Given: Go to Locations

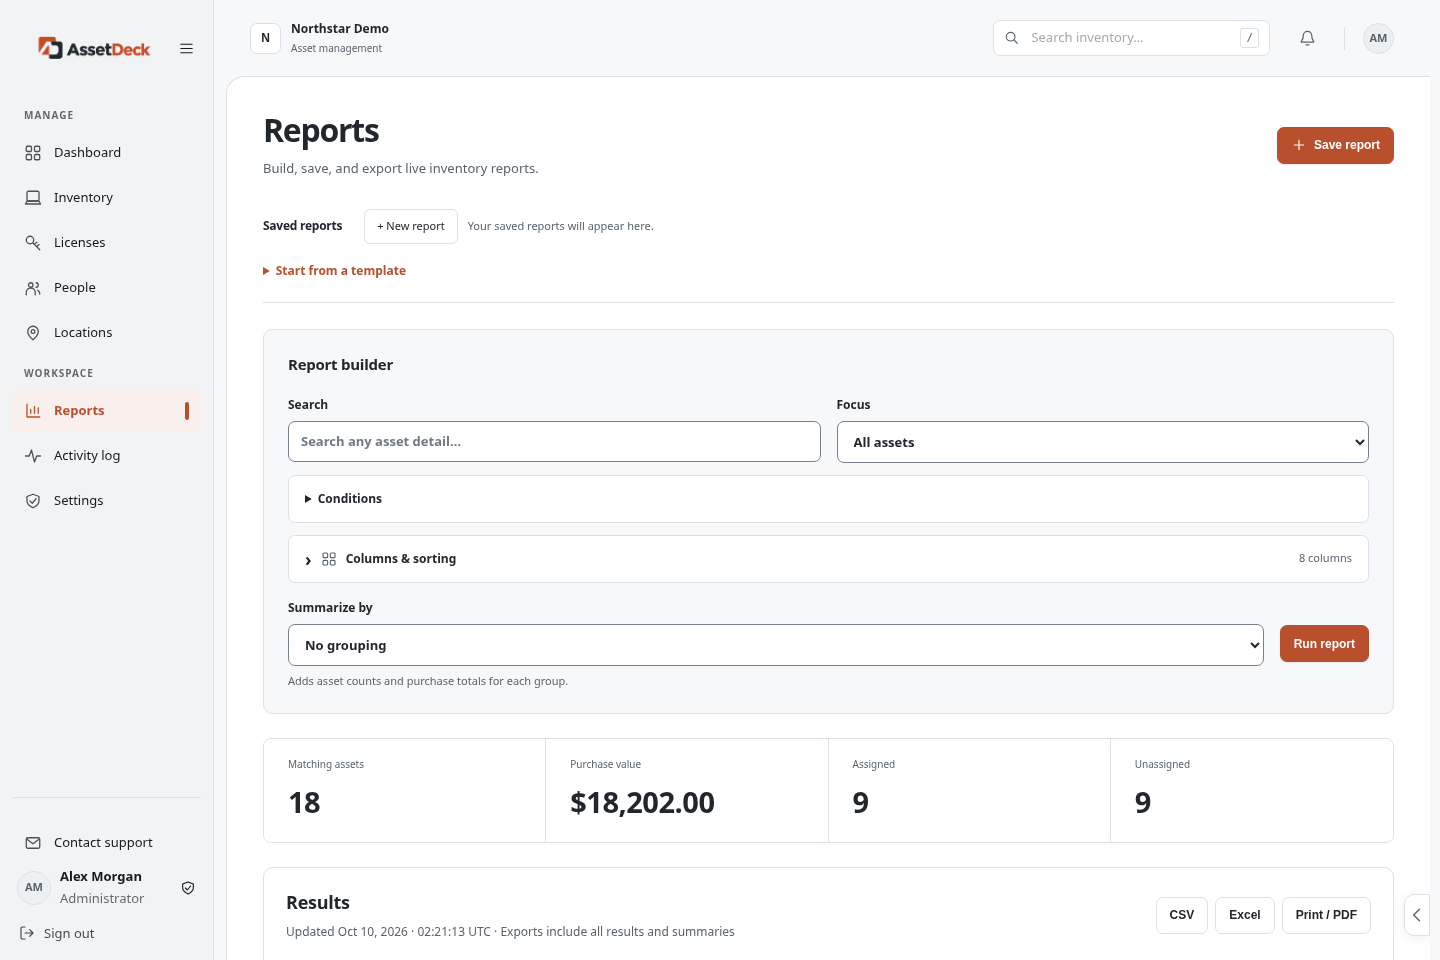Looking at the screenshot, I should tap(106, 332).
